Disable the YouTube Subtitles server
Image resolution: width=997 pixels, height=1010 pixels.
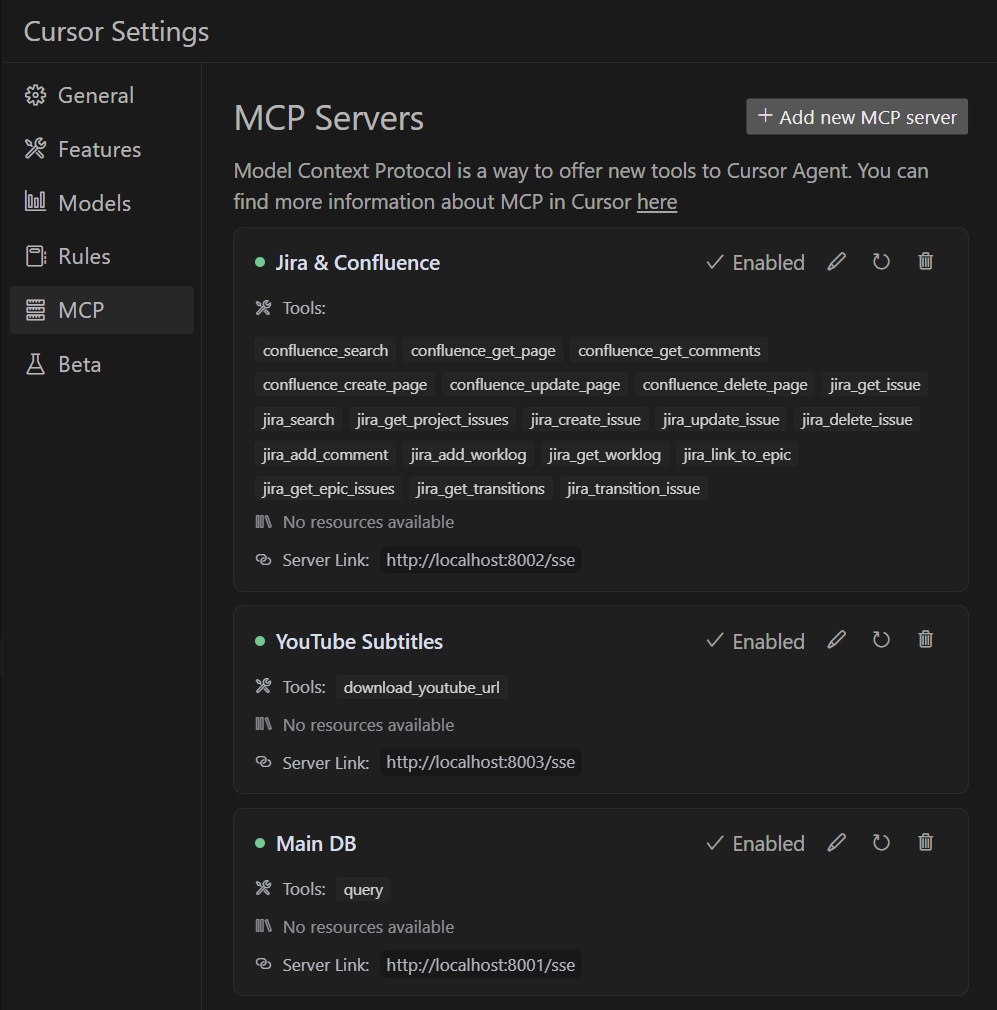coord(755,641)
